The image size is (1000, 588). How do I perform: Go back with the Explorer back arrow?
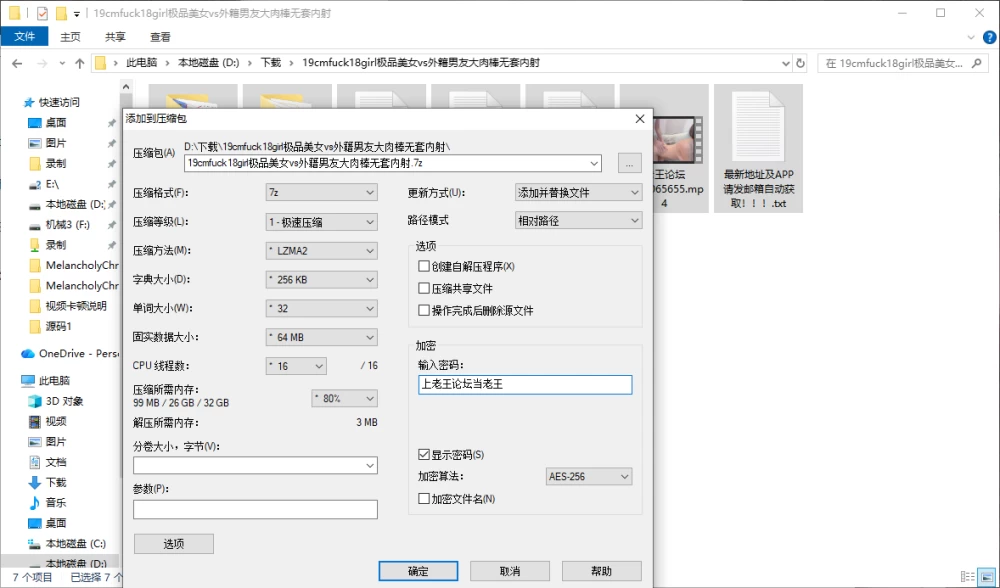click(x=17, y=63)
